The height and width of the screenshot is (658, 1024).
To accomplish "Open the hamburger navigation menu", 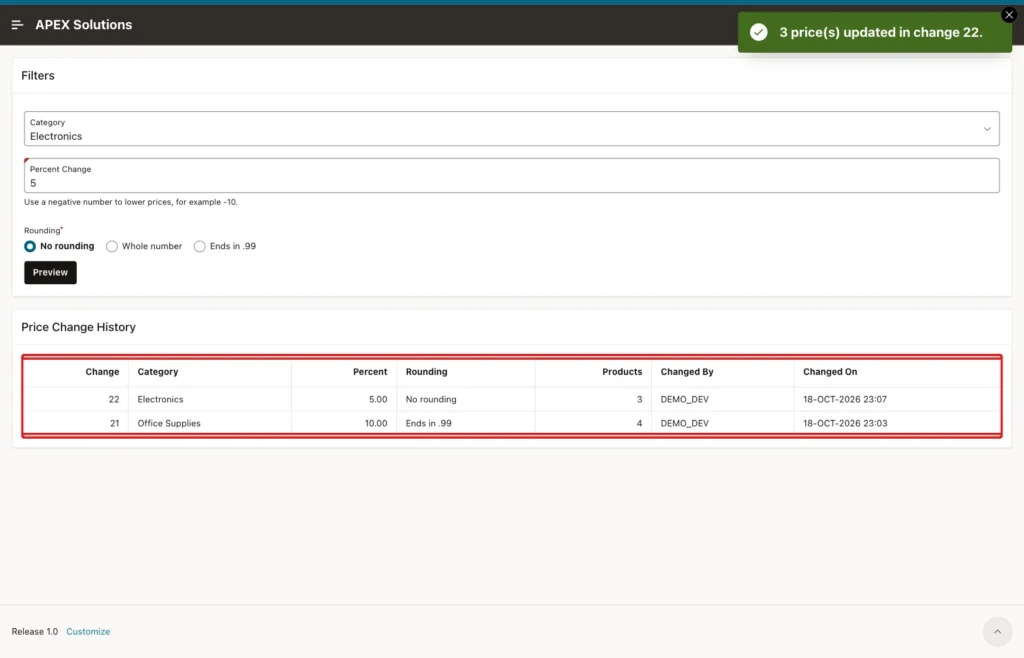I will [18, 25].
